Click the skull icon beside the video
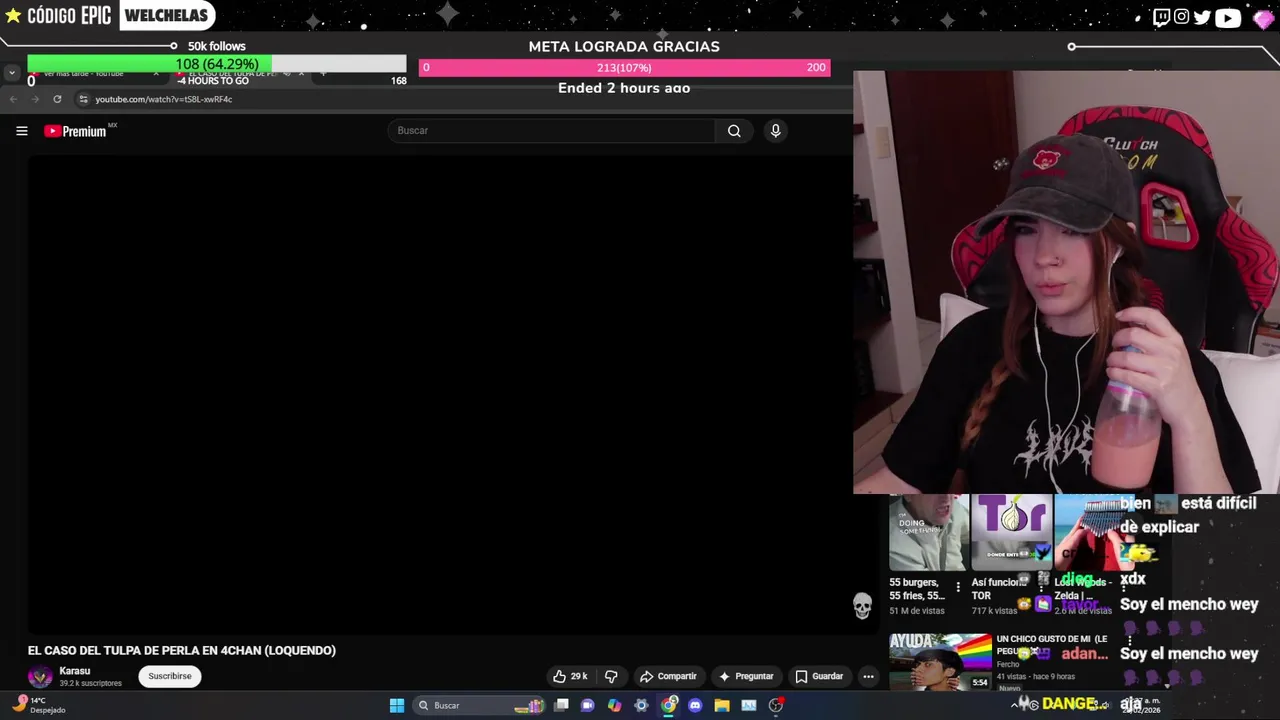 862,606
